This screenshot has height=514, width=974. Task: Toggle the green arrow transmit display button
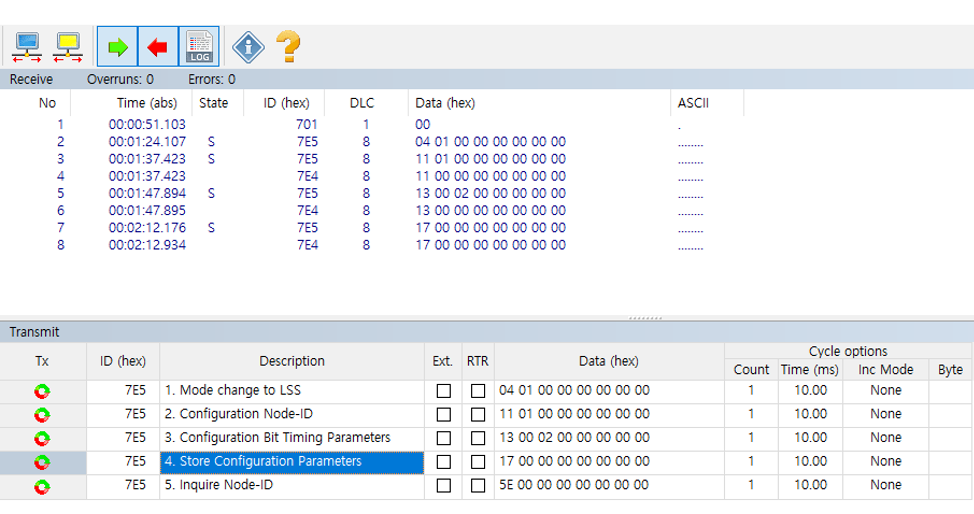coord(117,47)
